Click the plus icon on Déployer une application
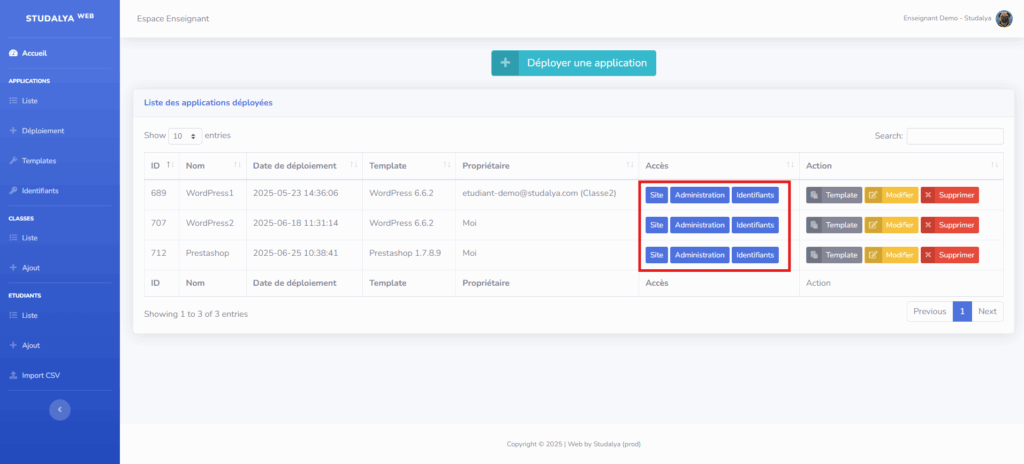The image size is (1024, 464). tap(506, 63)
